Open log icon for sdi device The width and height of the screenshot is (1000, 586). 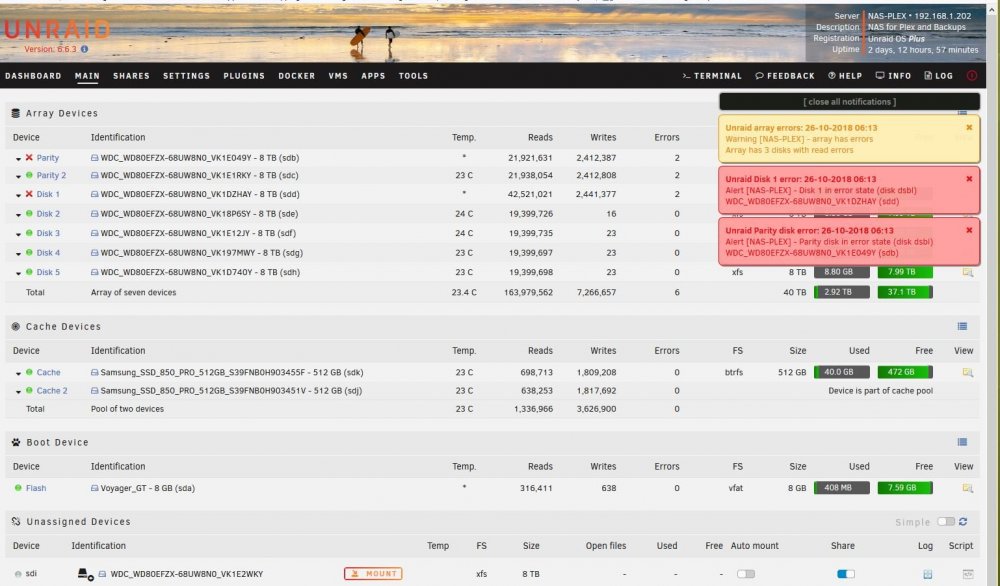(927, 574)
